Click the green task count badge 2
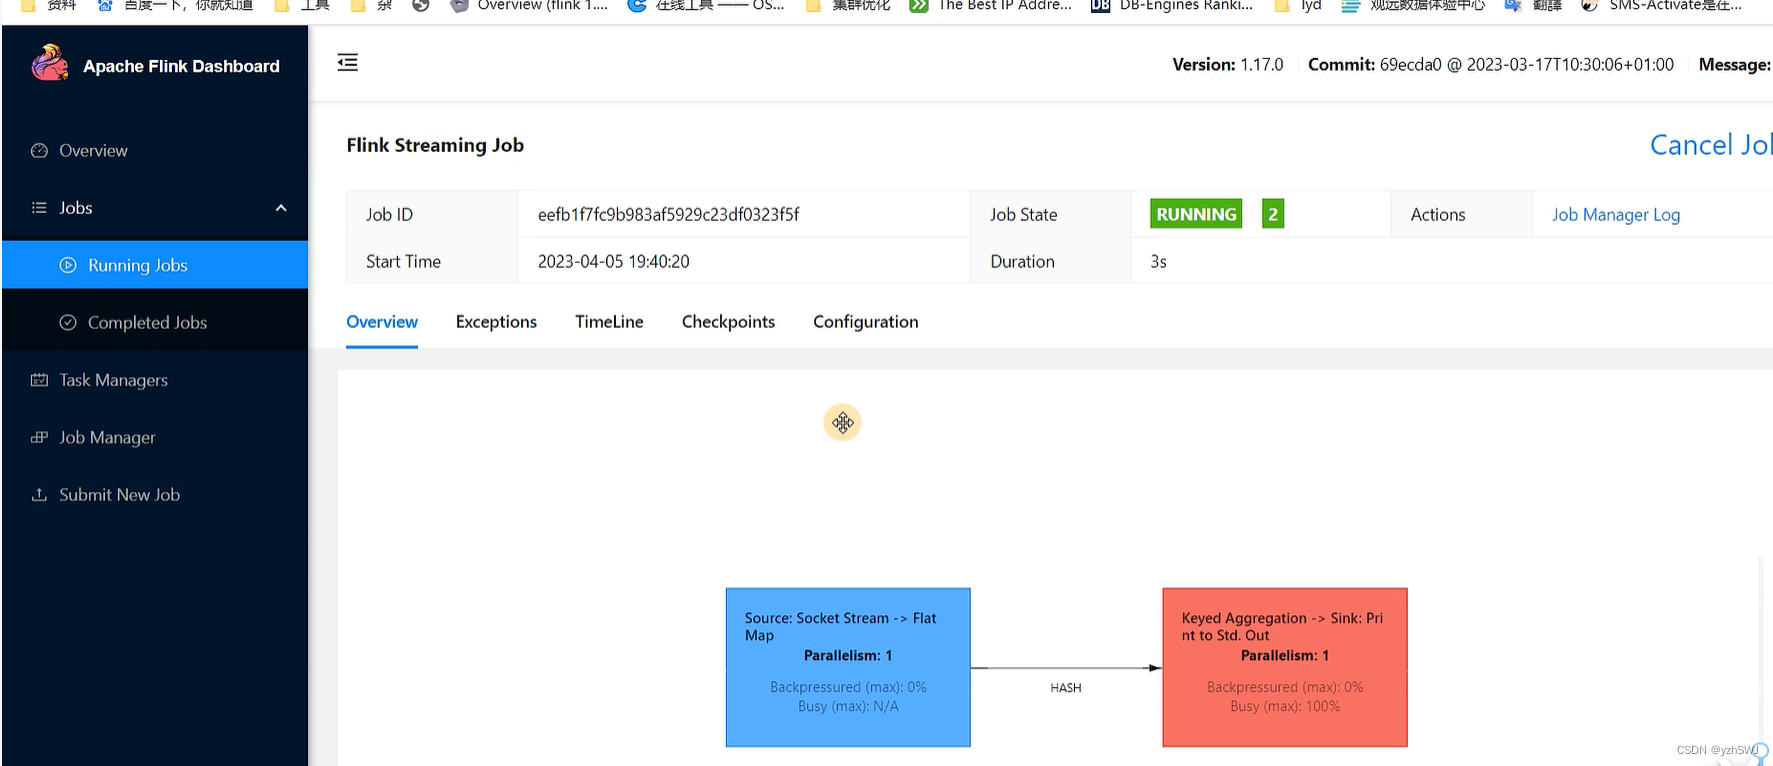 coord(1273,214)
